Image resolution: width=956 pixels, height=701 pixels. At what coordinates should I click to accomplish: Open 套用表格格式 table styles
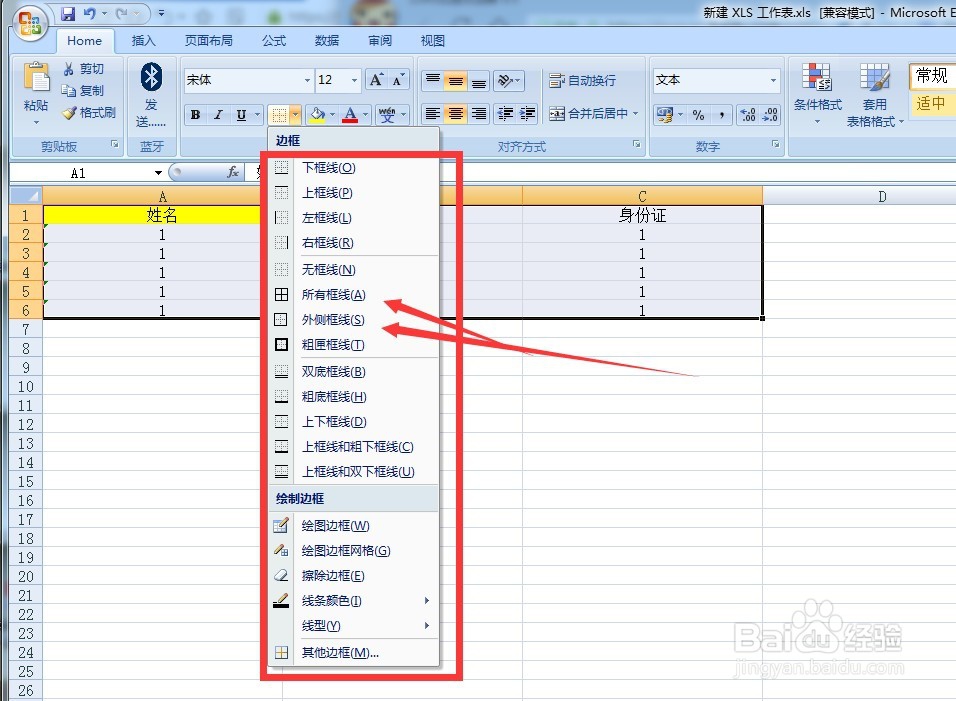[874, 94]
